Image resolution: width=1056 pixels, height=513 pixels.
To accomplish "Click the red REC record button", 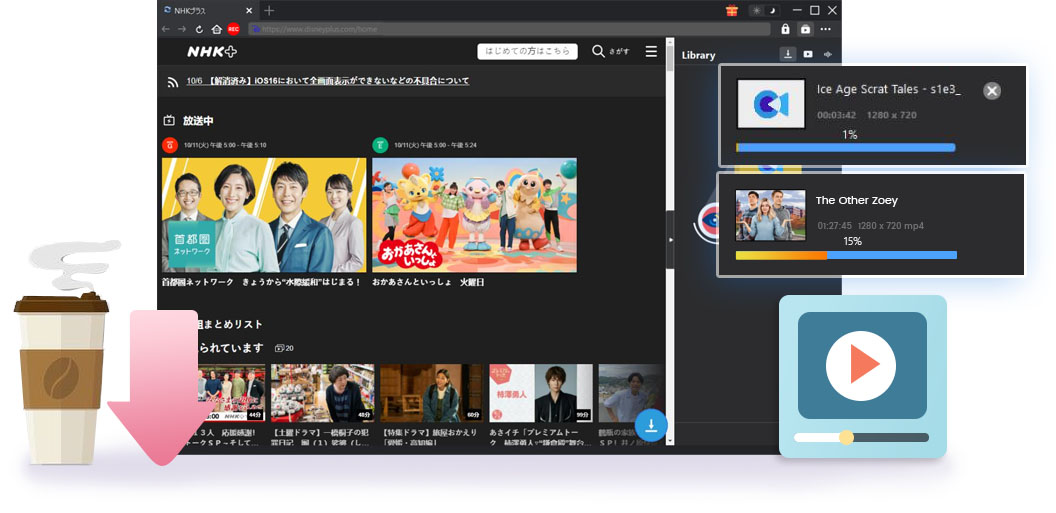I will point(233,29).
